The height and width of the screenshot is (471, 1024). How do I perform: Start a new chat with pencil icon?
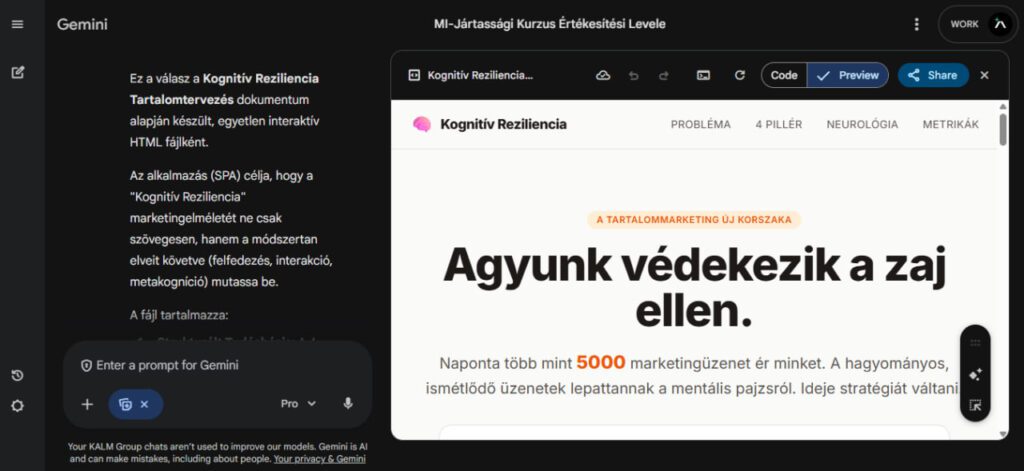17,72
